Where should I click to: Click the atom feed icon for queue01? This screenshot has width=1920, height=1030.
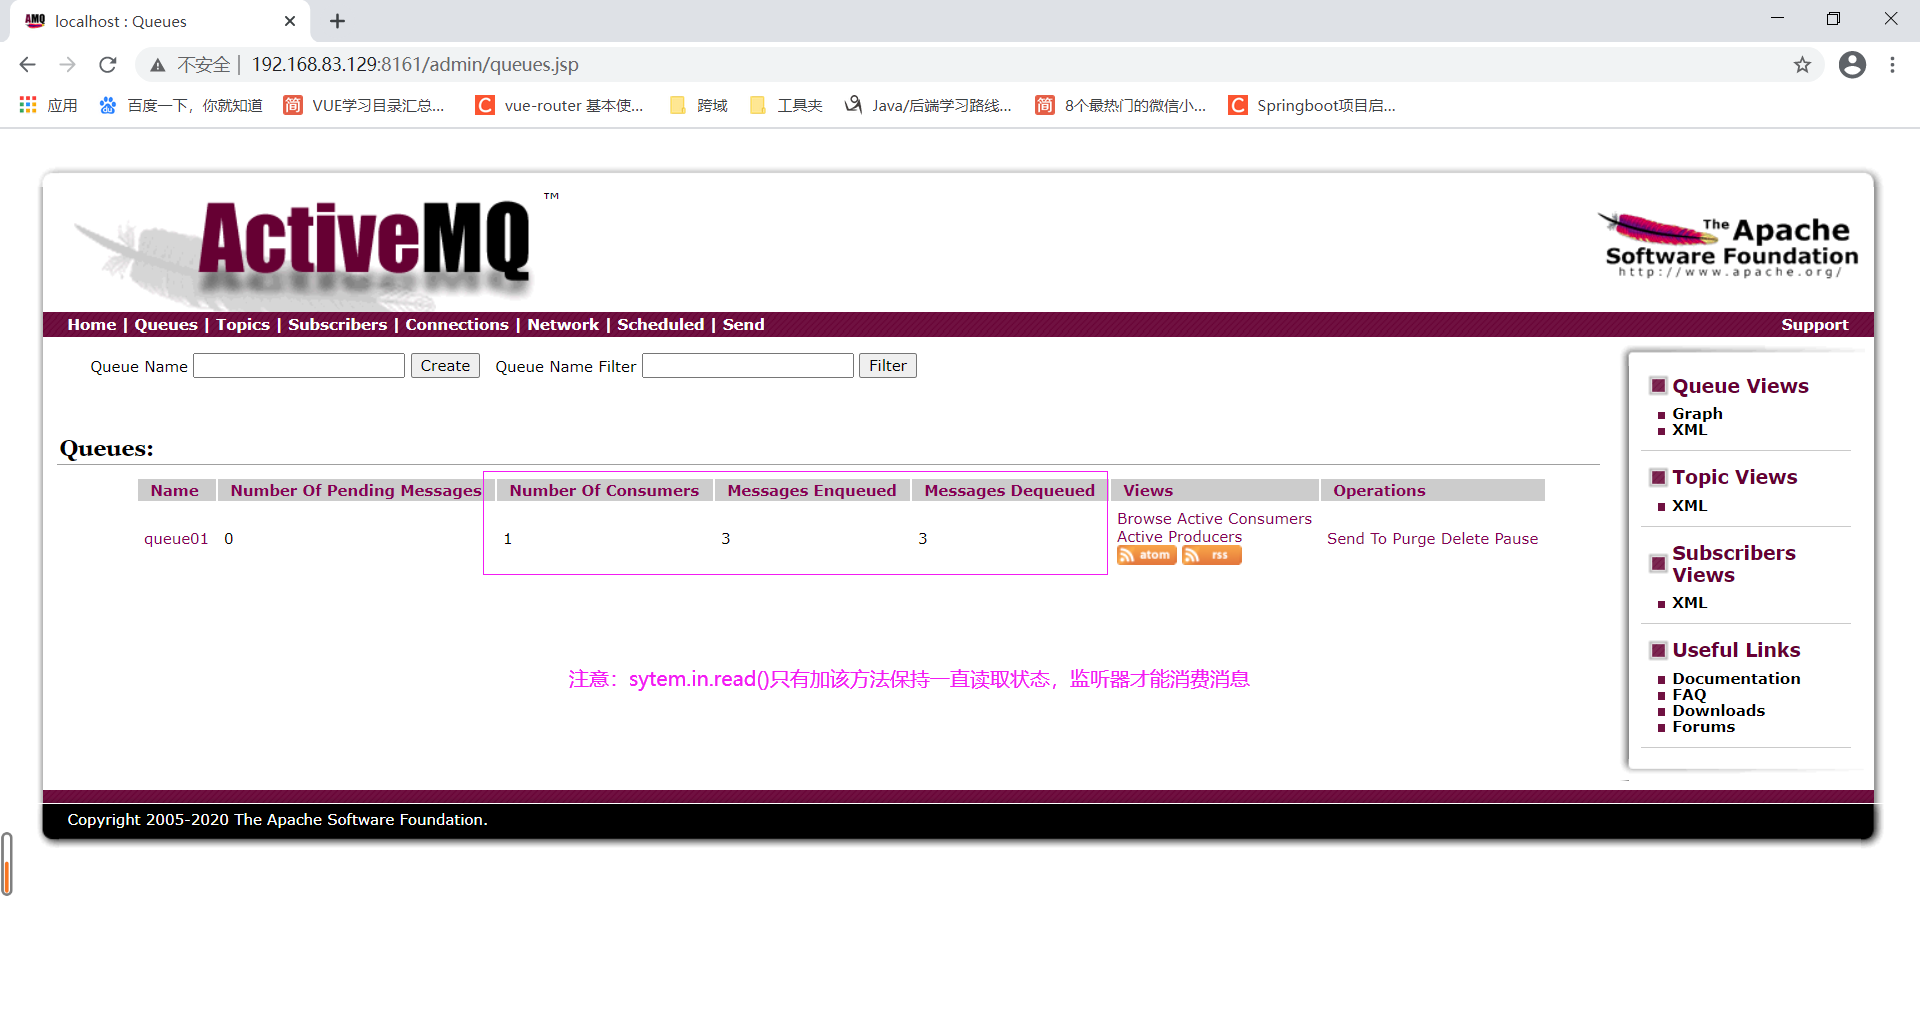pyautogui.click(x=1146, y=555)
